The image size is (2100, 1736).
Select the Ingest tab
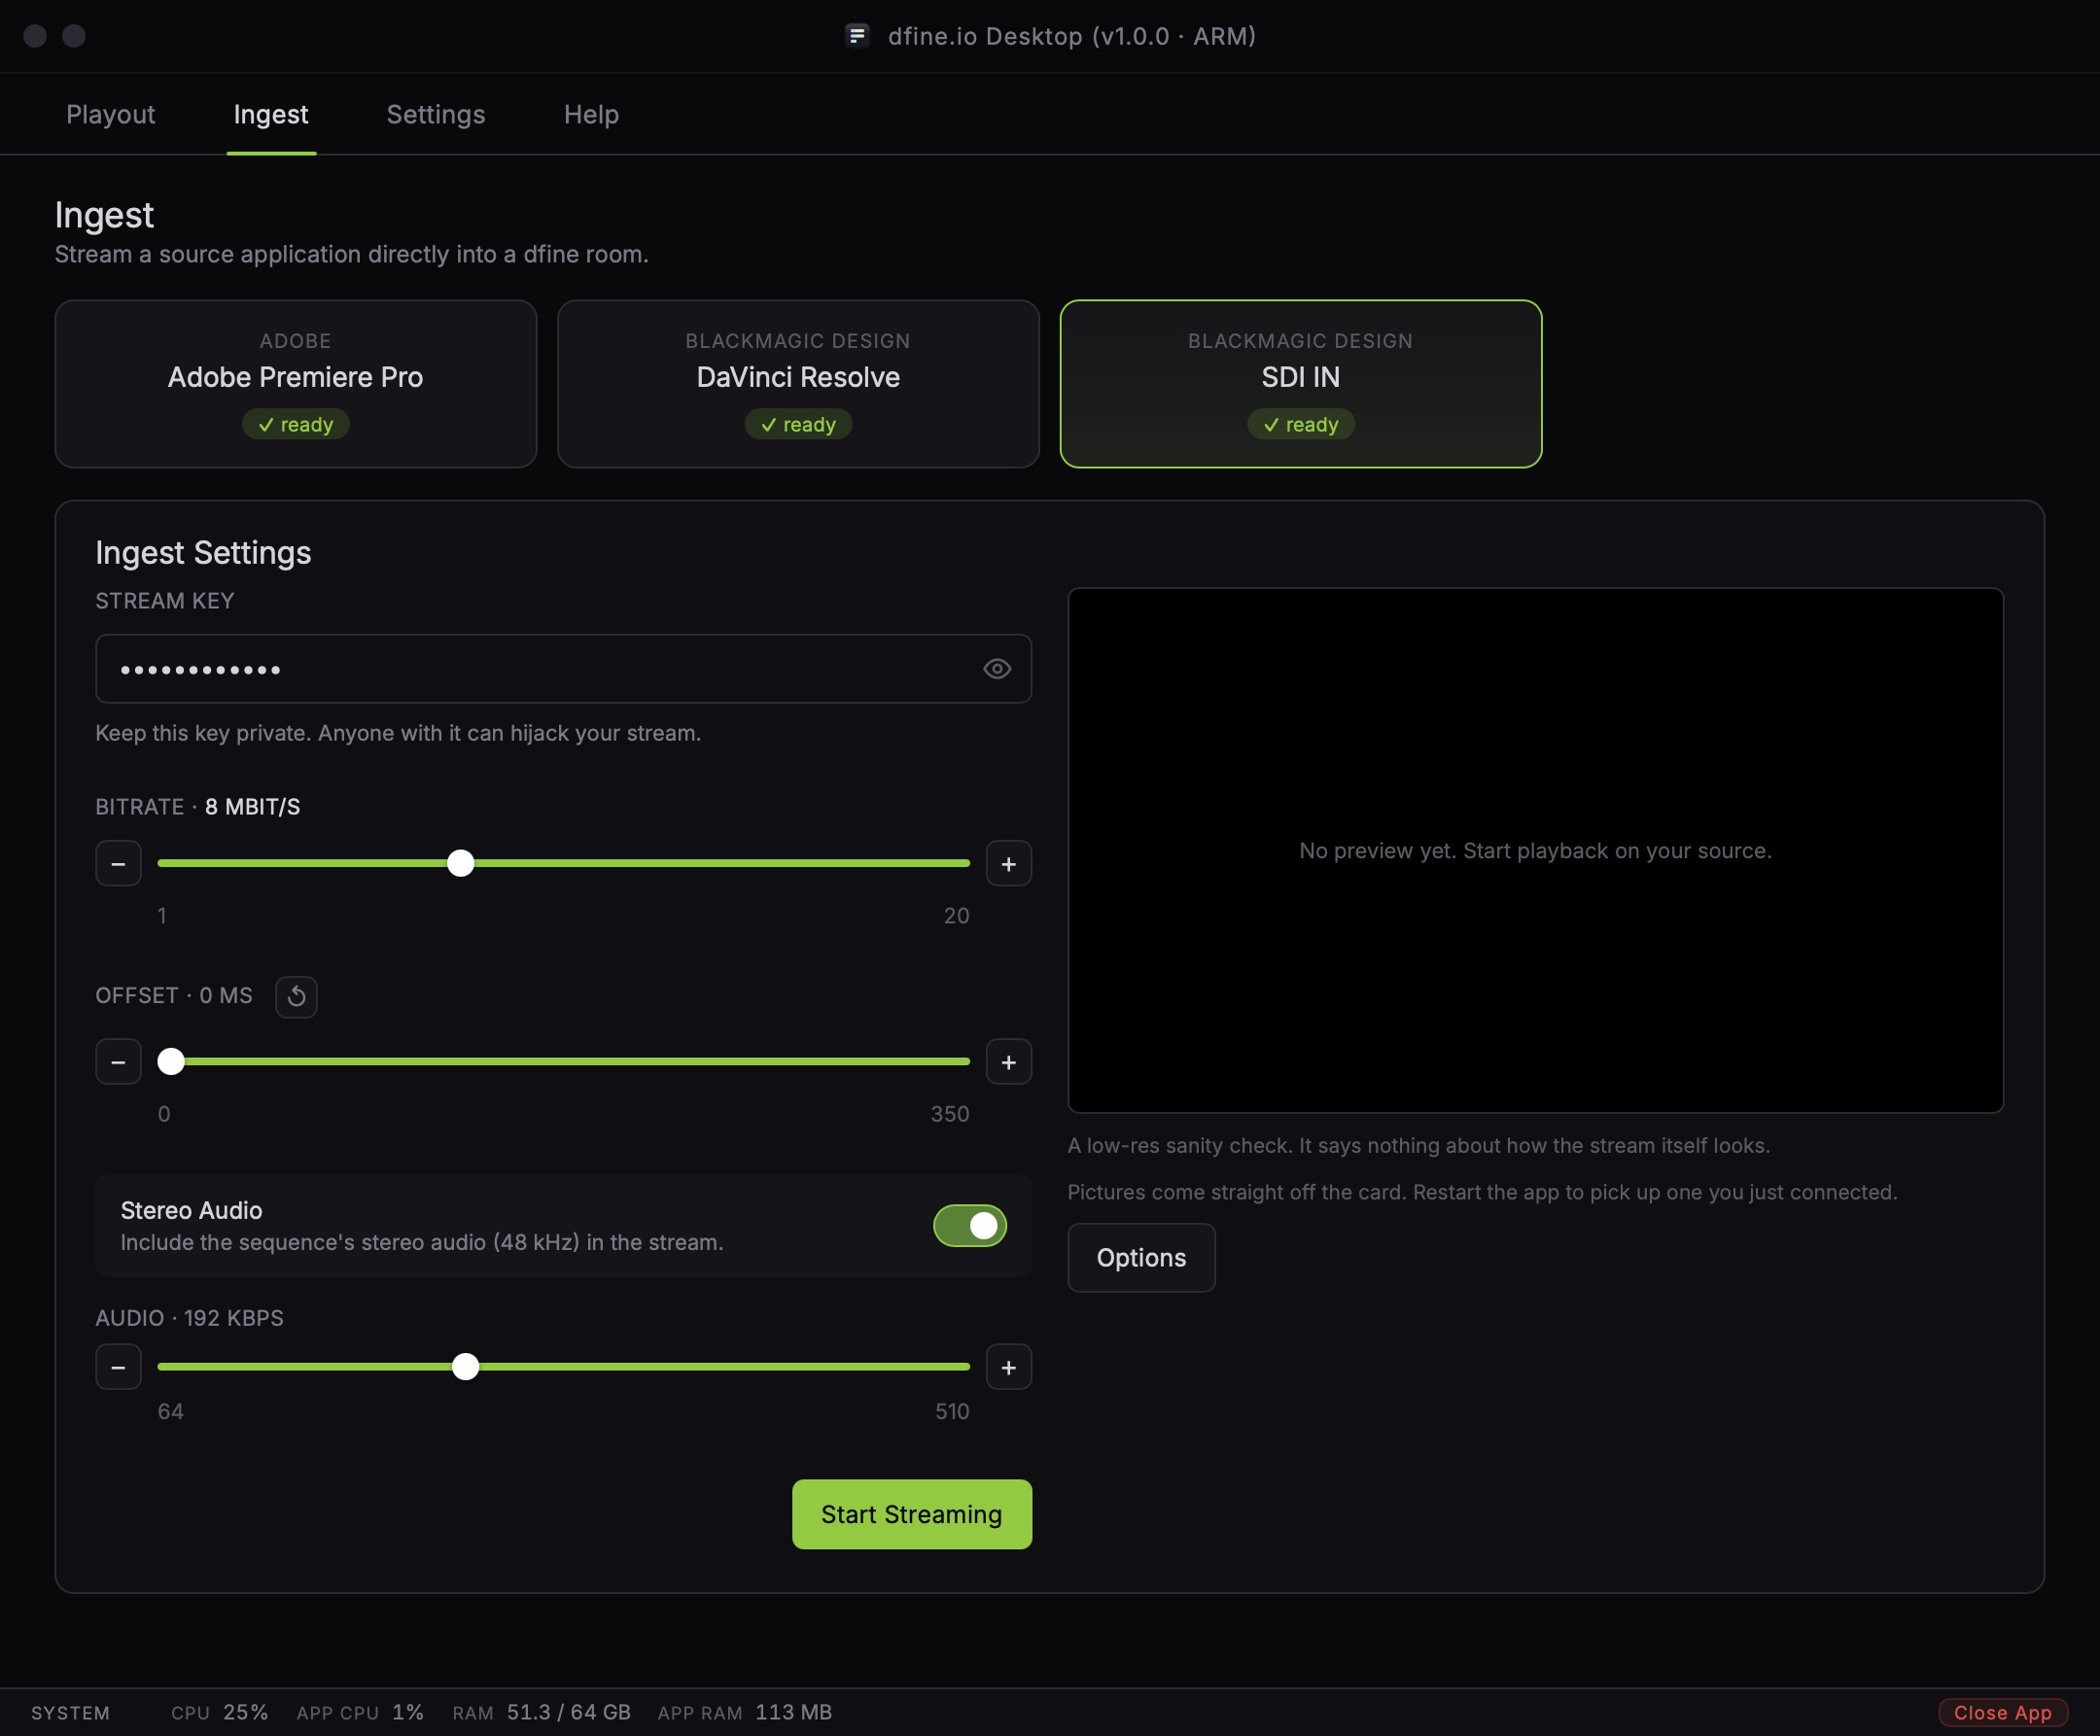(x=271, y=114)
